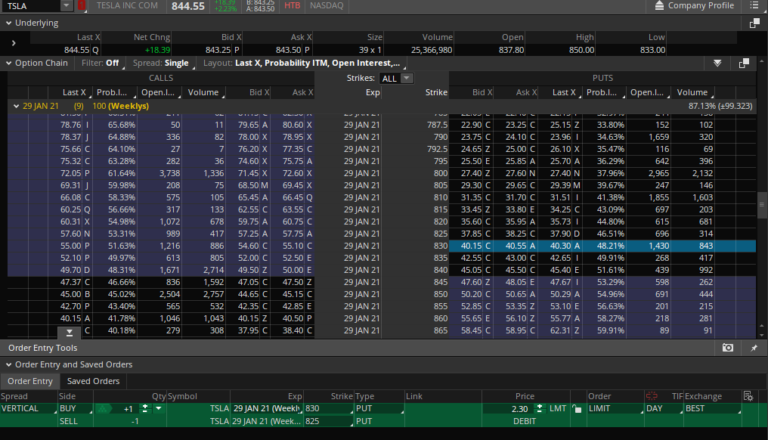Click the 2.30 limit price field
768x440 pixels.
point(507,409)
